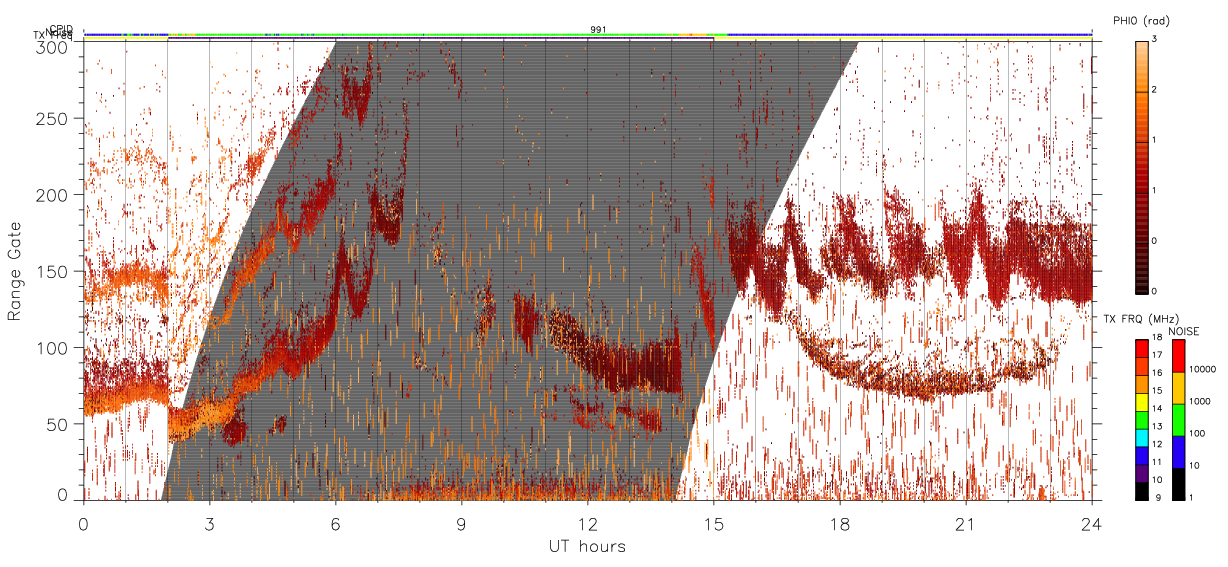Click NOISE legend value '1'

click(1193, 497)
